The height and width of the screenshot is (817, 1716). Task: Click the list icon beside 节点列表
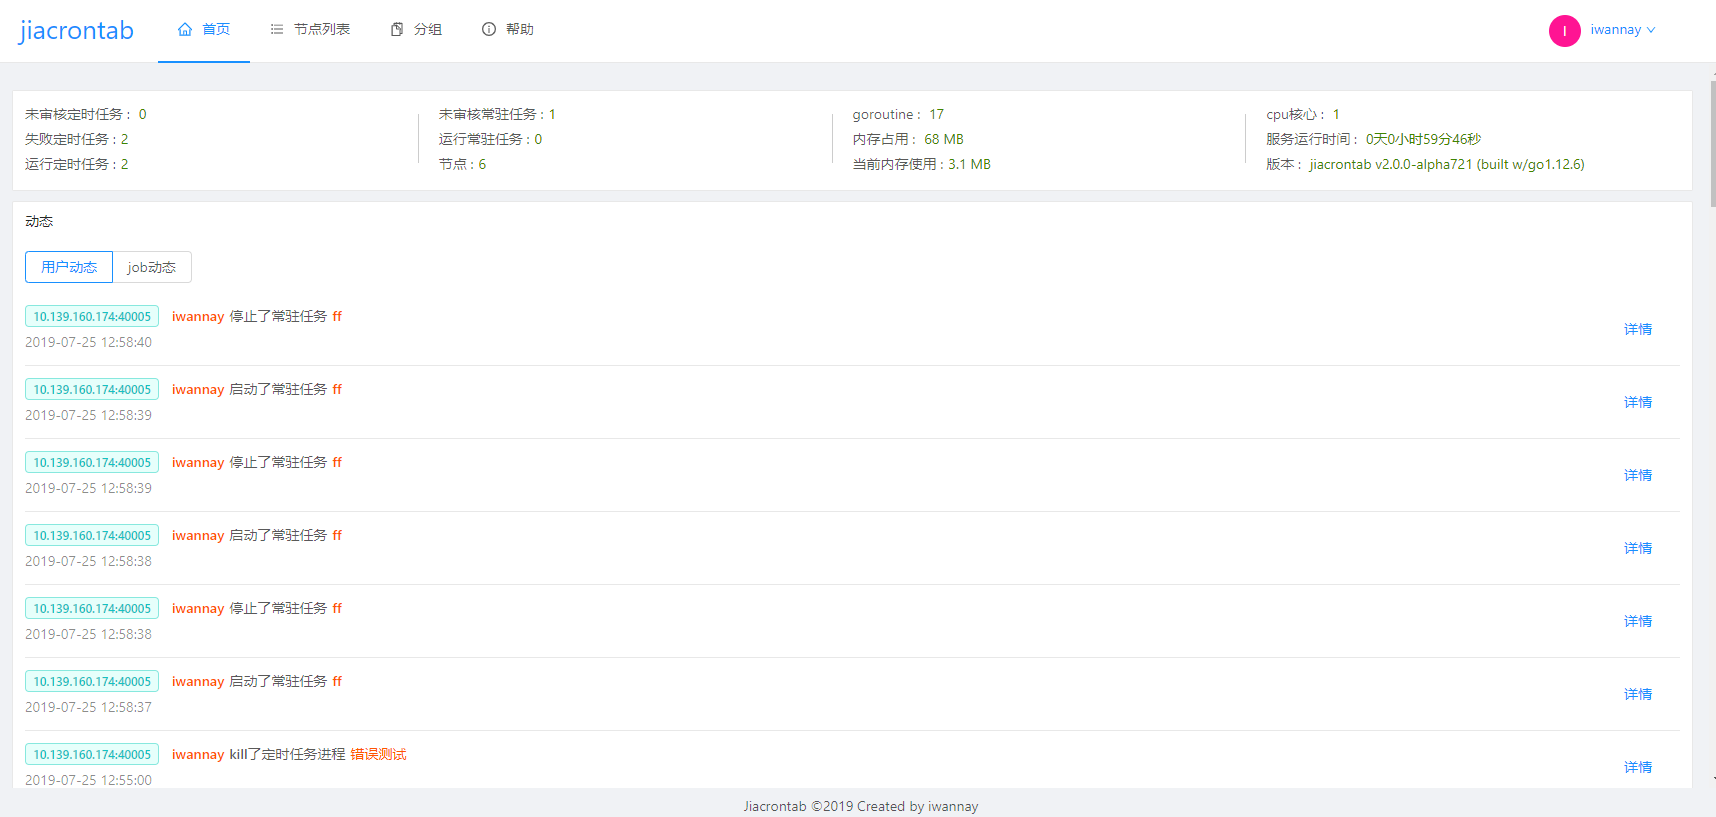277,30
